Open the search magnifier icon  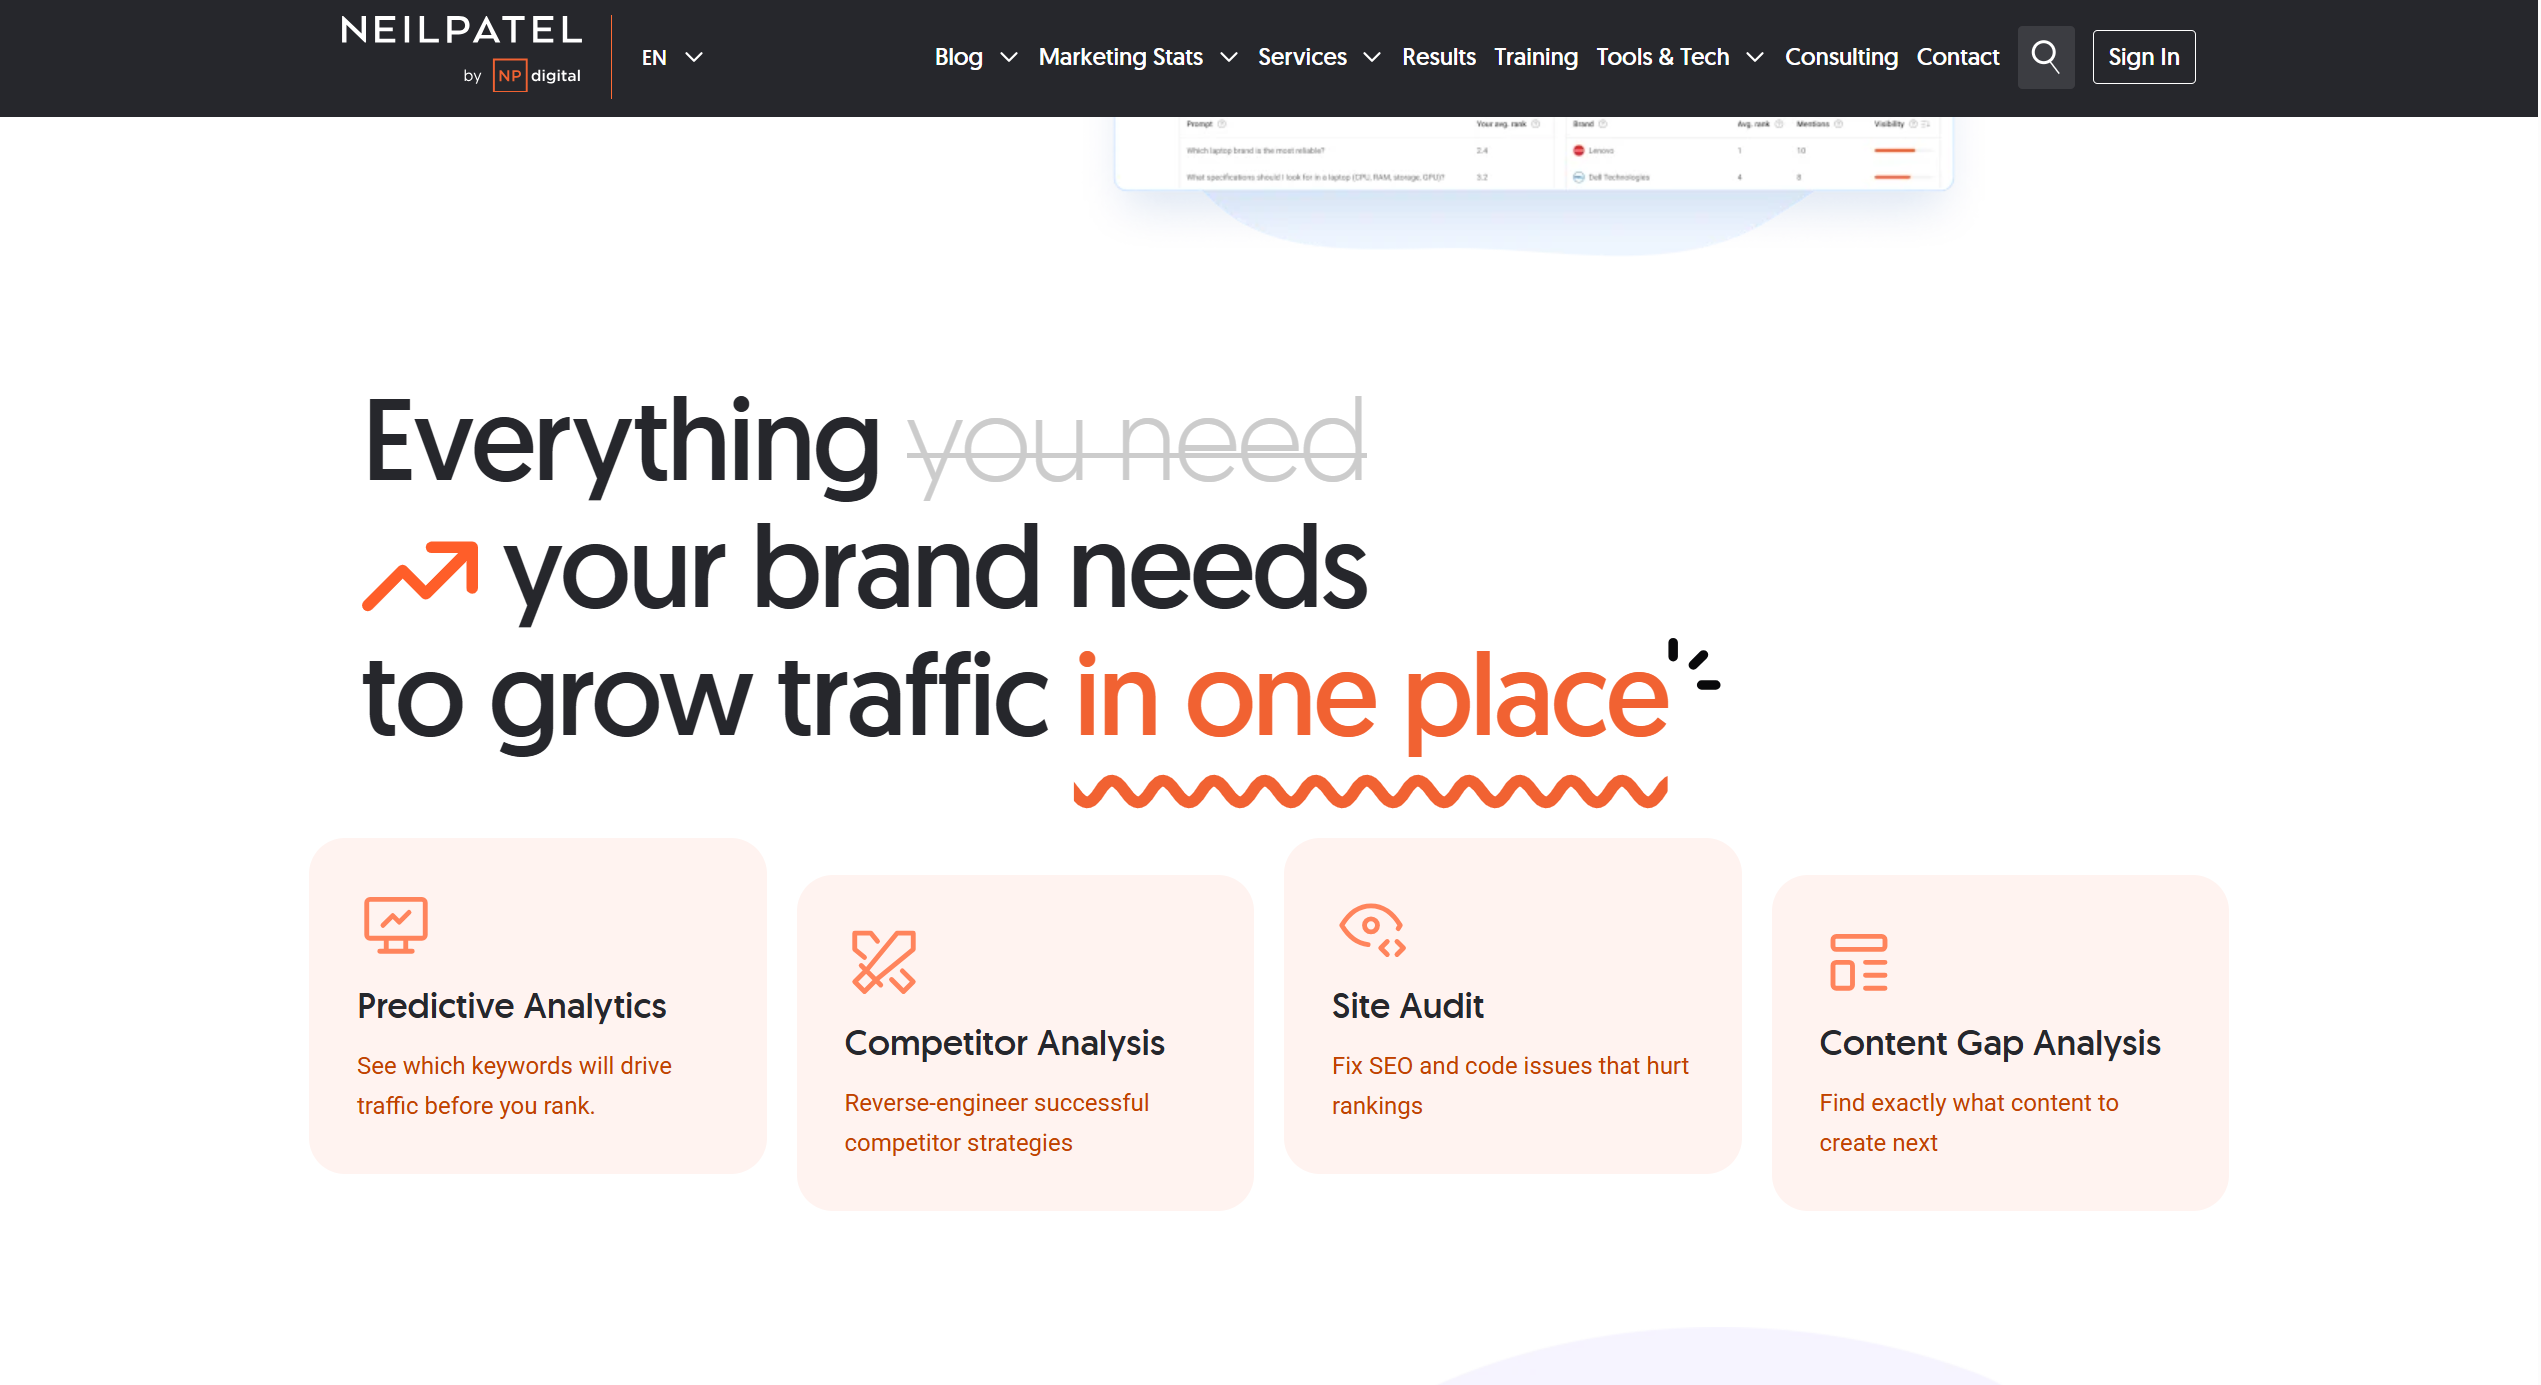point(2048,57)
